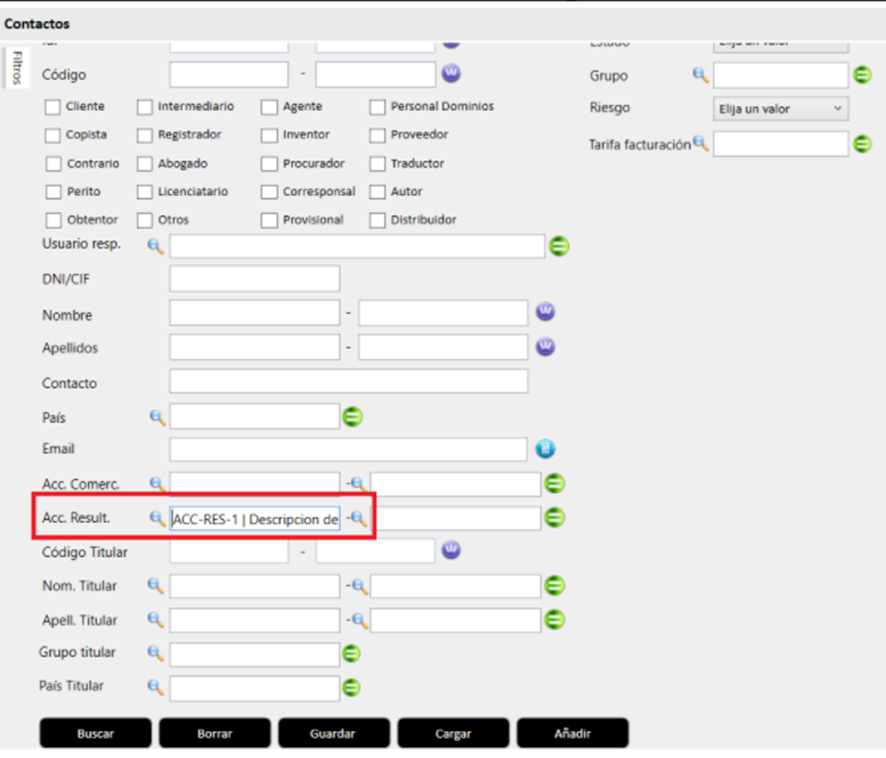Screen dimensions: 886x758
Task: Click the magnifier icon beside Usuario resp.
Action: tap(156, 245)
